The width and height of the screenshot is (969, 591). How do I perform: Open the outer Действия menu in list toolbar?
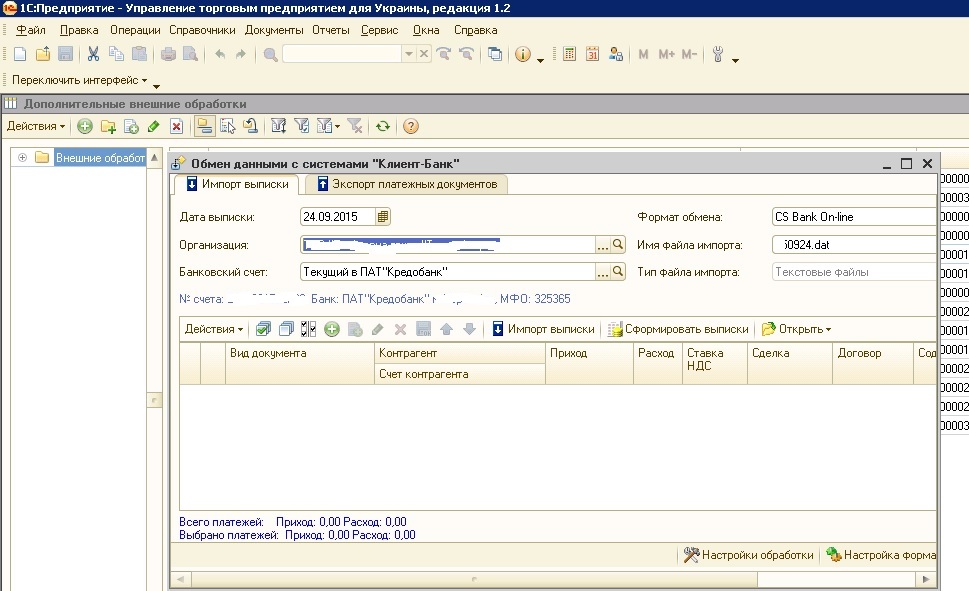click(36, 127)
